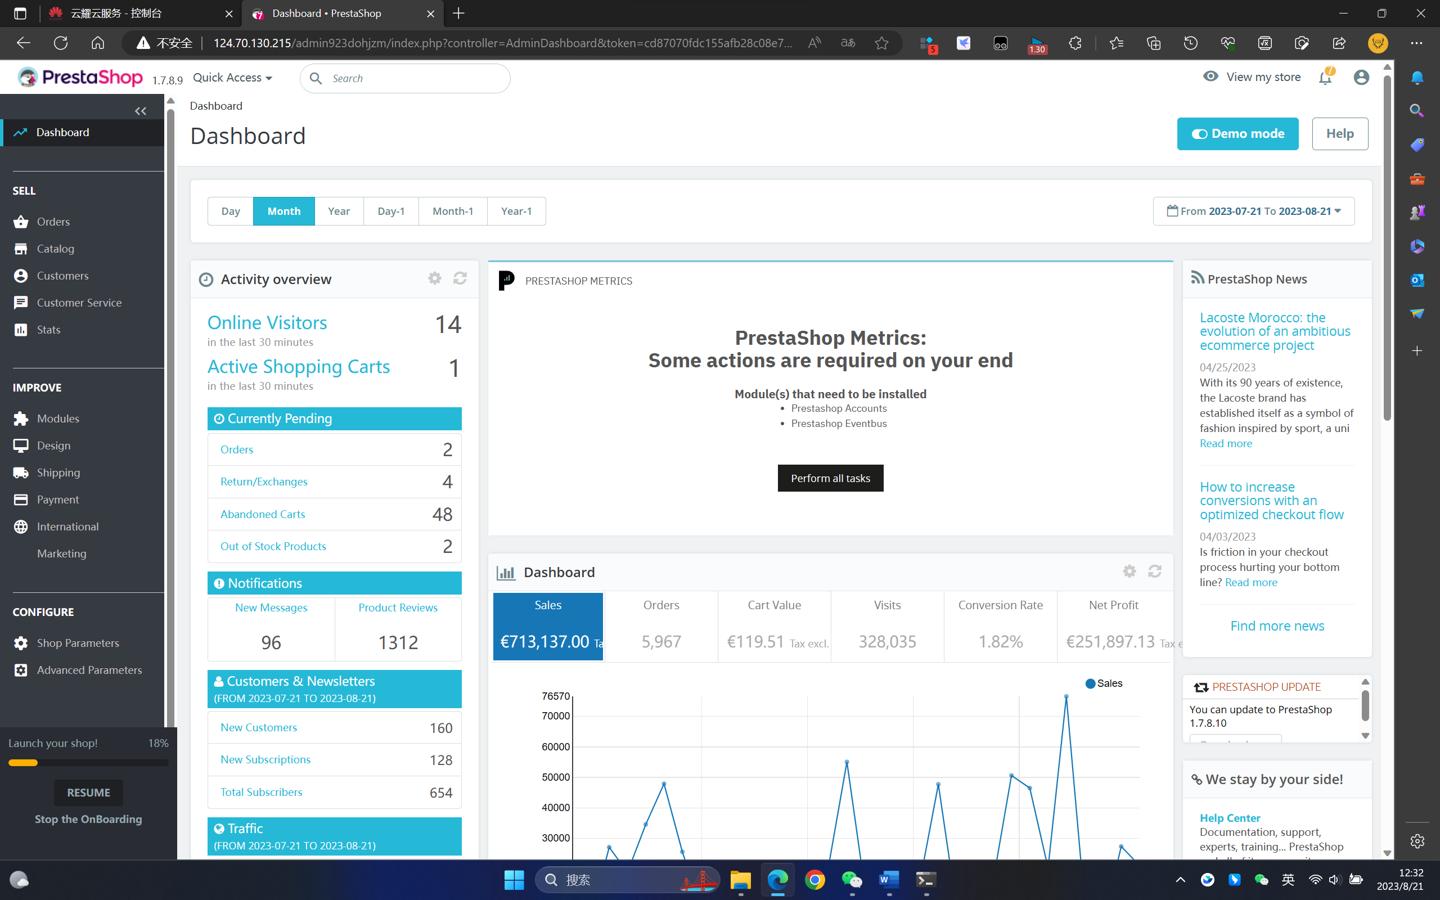Click Activity overview settings gear icon
The height and width of the screenshot is (900, 1440).
point(434,279)
